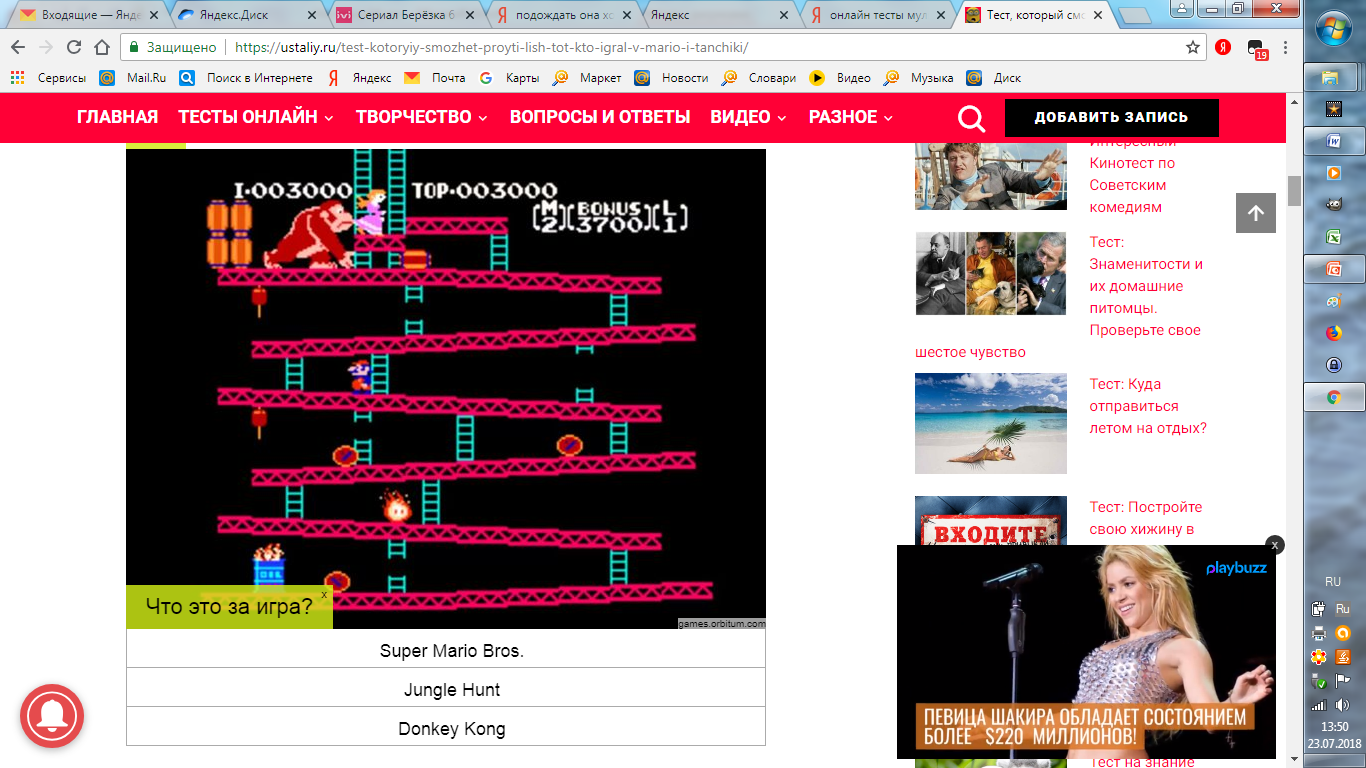Click the volume speaker tray icon
The height and width of the screenshot is (768, 1366).
point(1342,705)
